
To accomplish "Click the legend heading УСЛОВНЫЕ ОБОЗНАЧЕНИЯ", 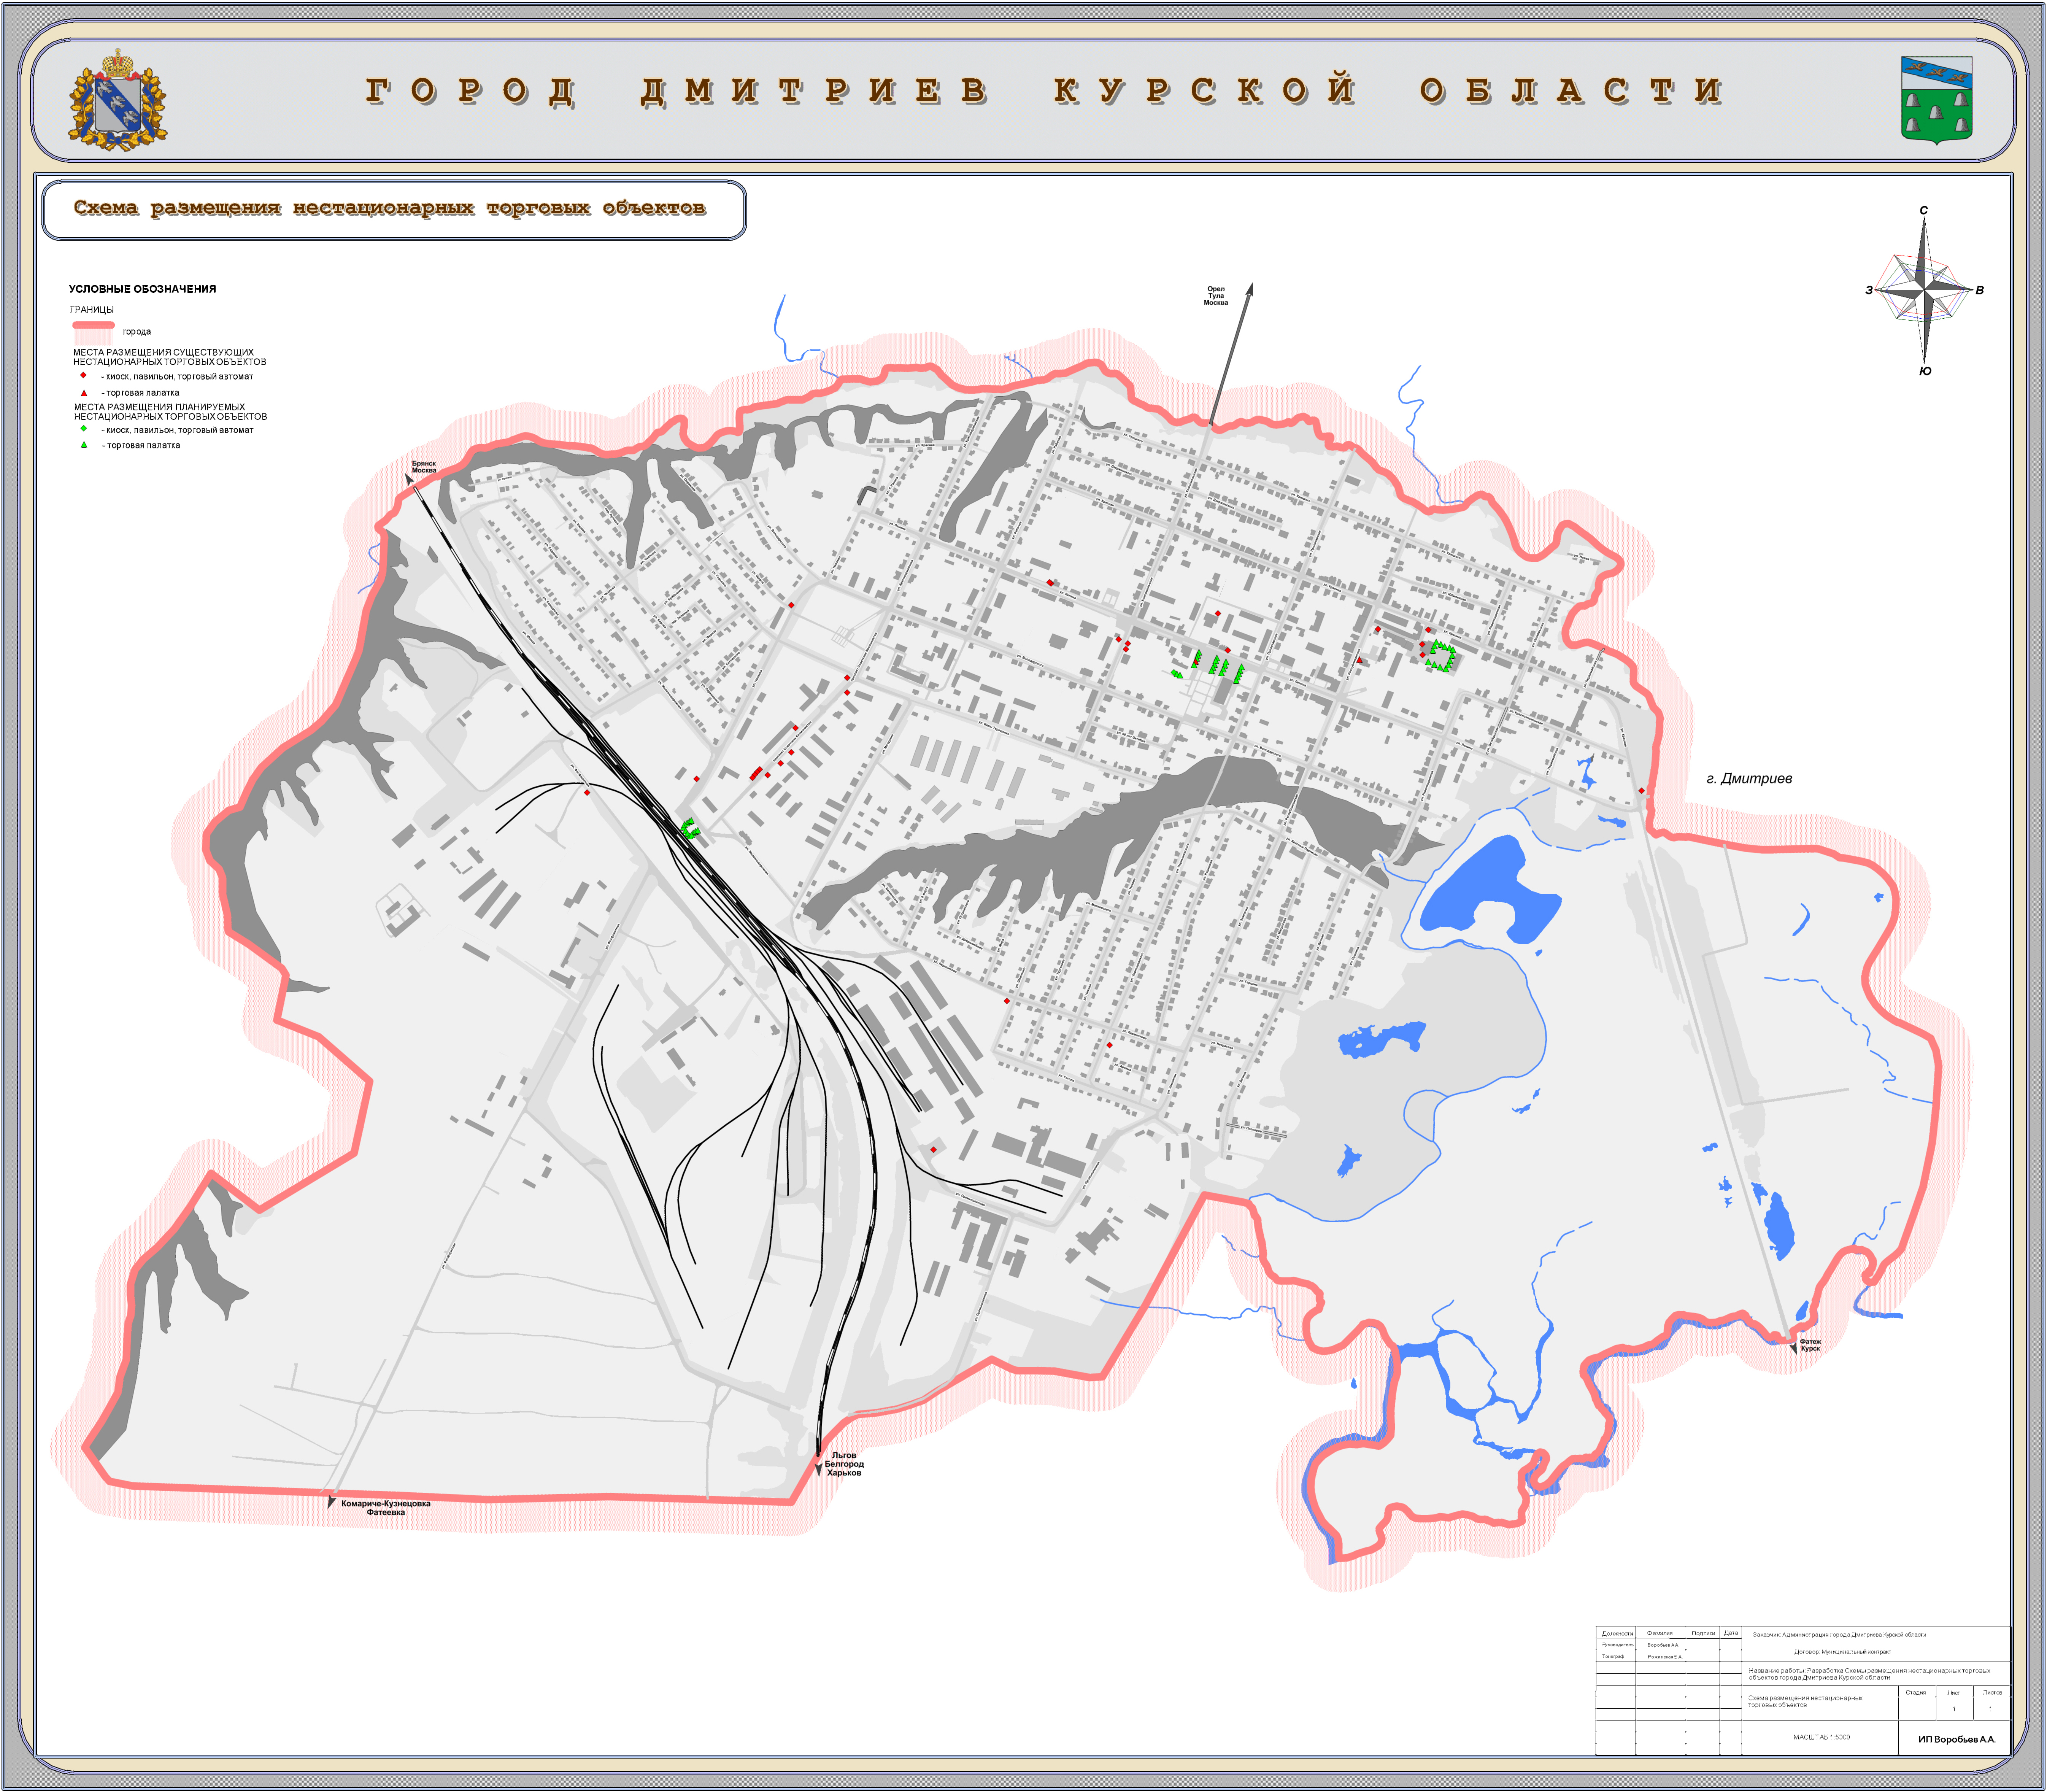I will 142,289.
